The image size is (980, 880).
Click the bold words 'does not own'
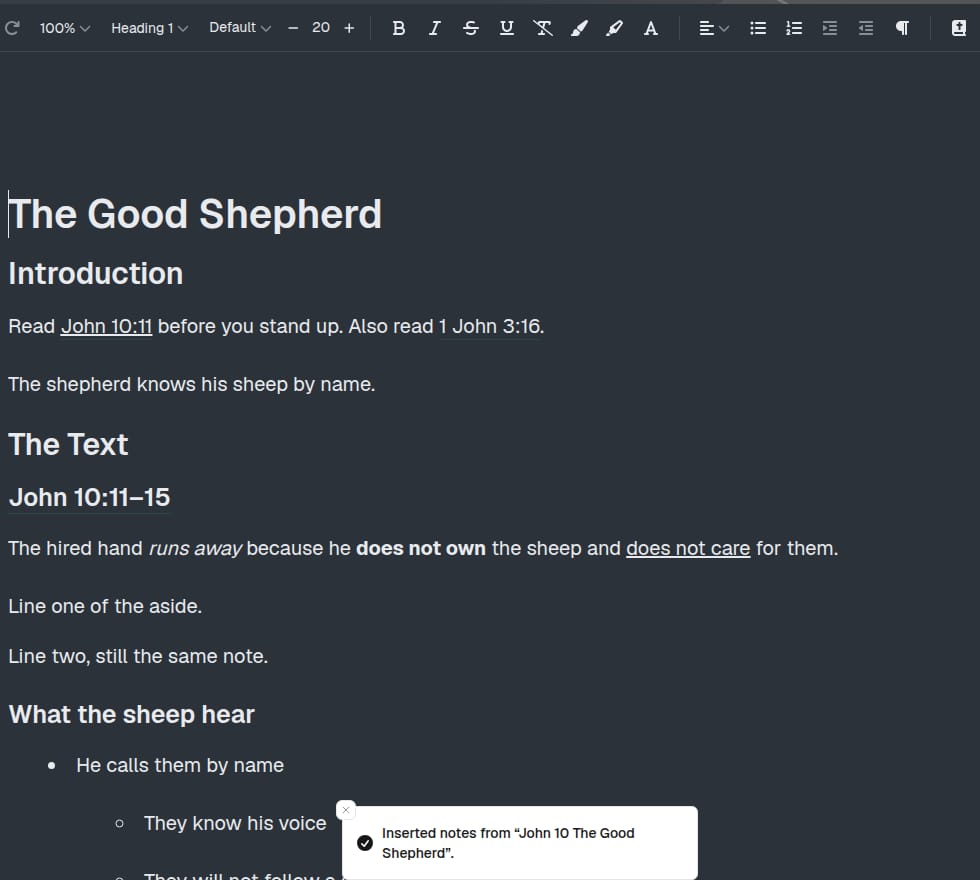point(421,548)
